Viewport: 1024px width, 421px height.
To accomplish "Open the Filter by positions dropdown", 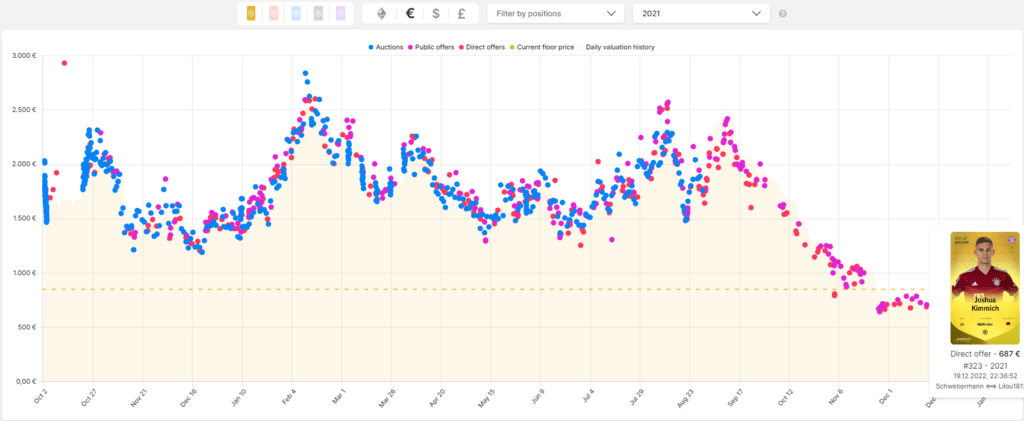I will 556,13.
